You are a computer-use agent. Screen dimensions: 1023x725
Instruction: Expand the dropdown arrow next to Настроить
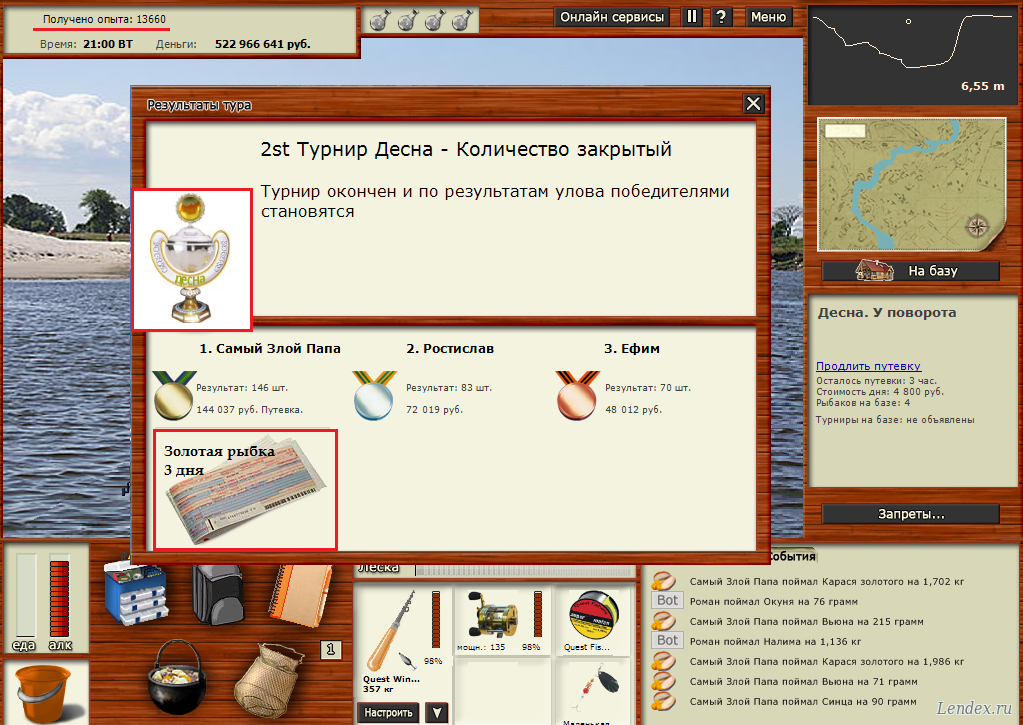(436, 712)
